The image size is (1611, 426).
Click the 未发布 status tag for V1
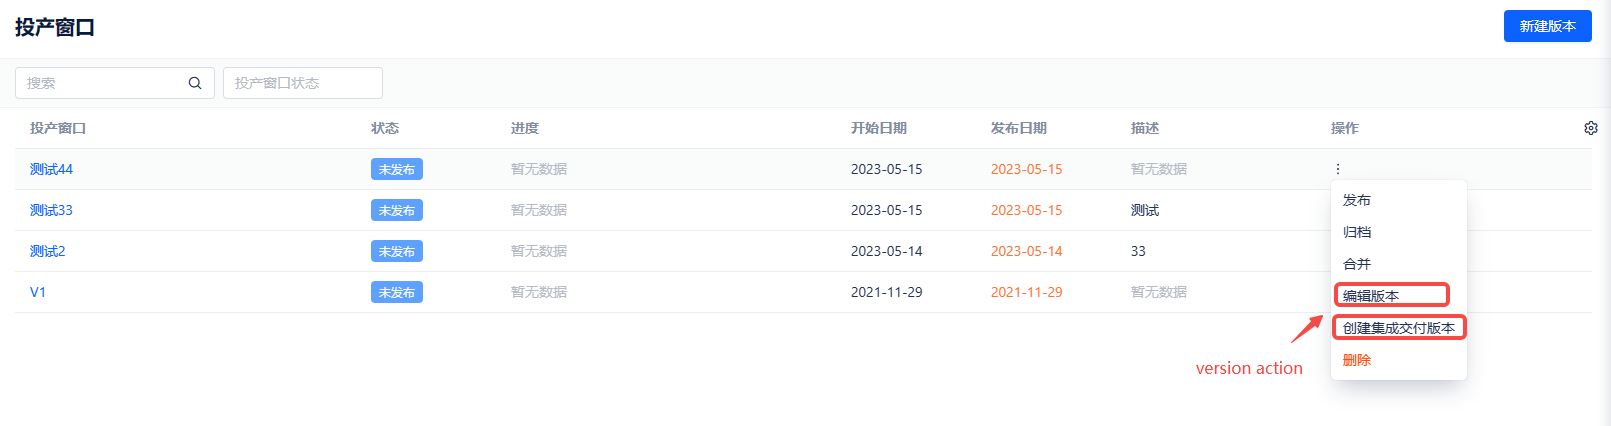tap(396, 292)
